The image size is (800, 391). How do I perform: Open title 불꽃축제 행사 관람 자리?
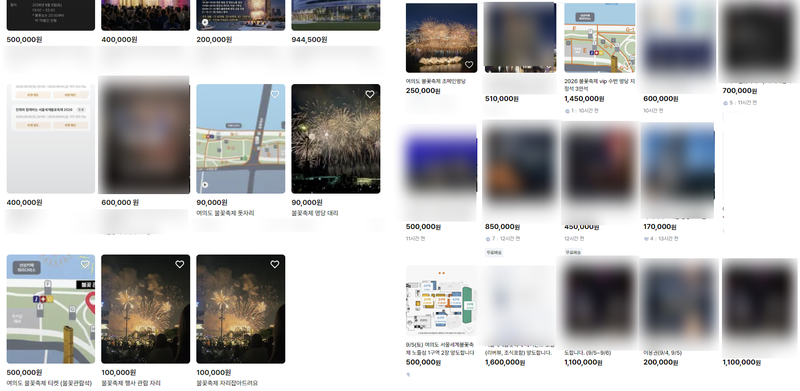(131, 383)
